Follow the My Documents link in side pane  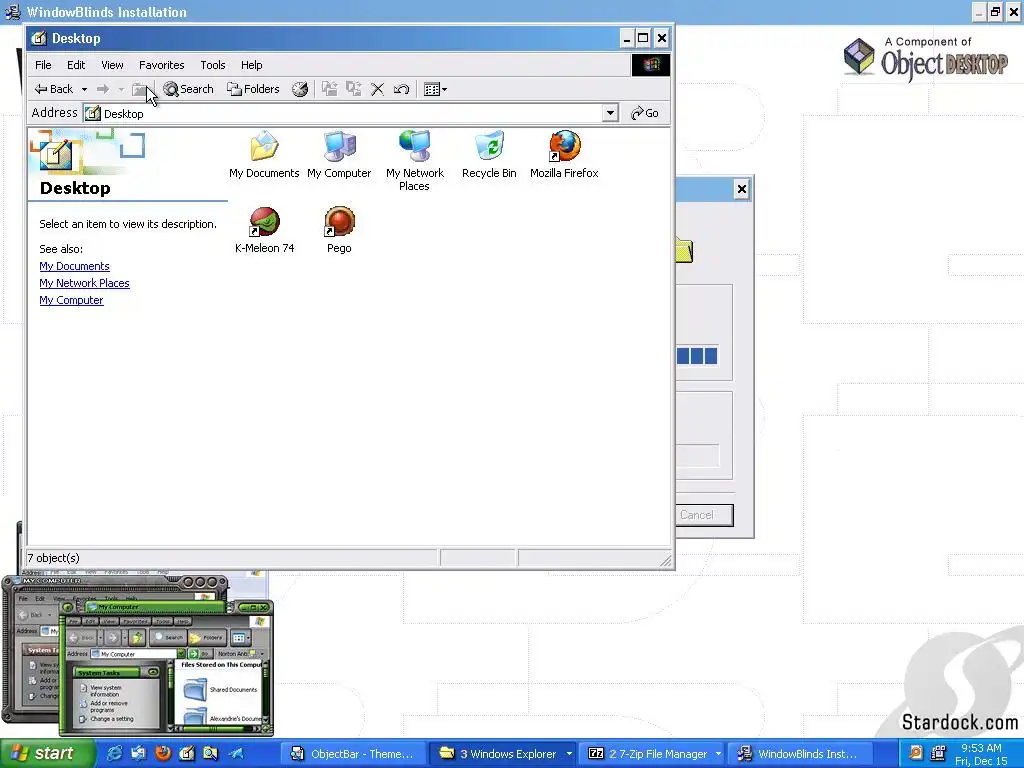point(74,266)
